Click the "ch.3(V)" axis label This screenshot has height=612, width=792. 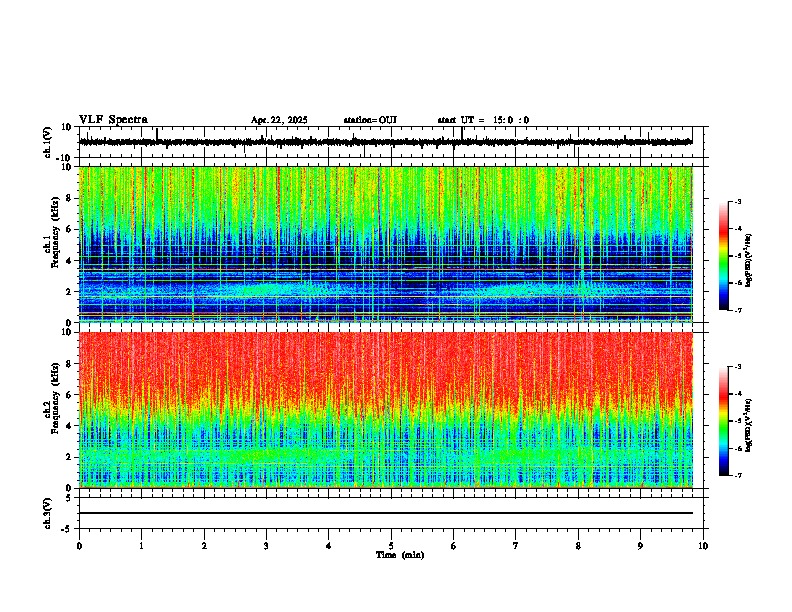(48, 513)
